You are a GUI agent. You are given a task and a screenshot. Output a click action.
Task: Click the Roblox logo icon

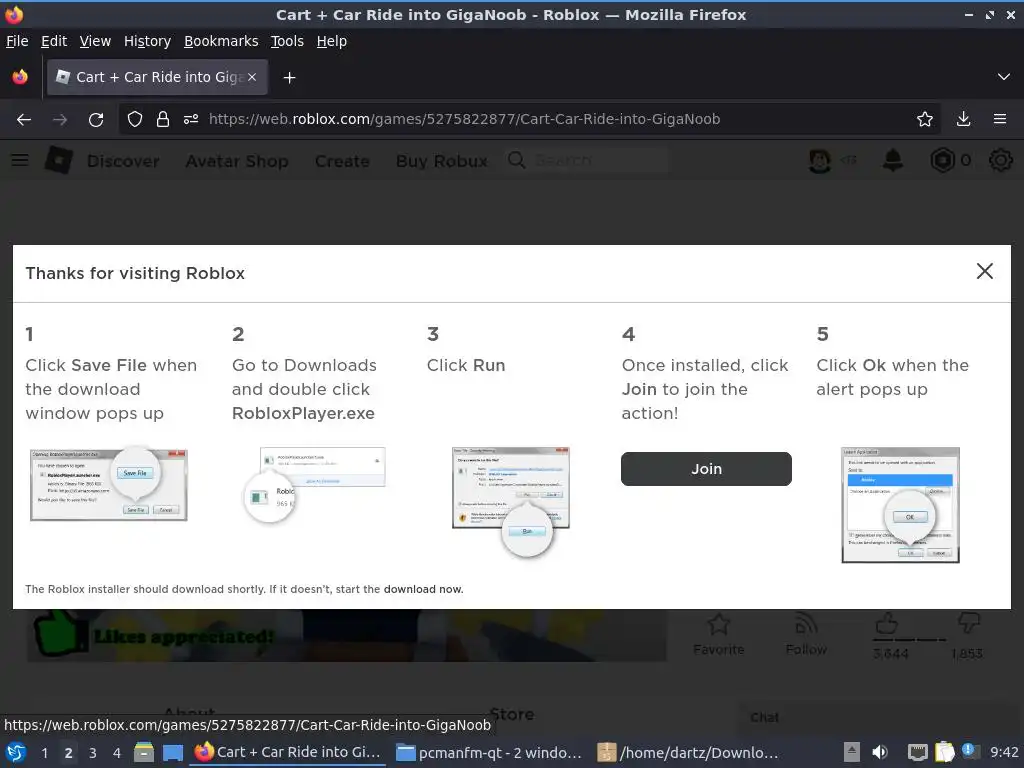click(59, 161)
